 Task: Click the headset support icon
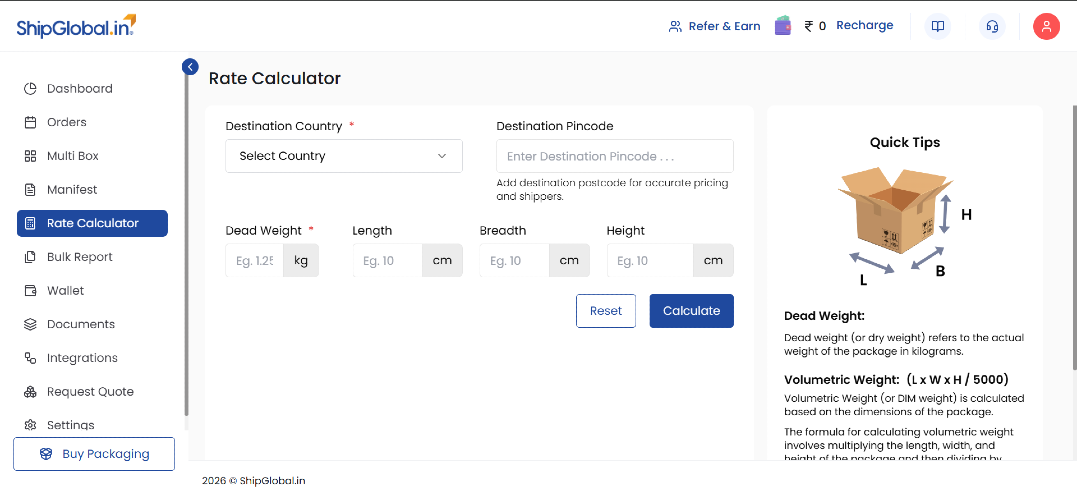click(x=992, y=27)
